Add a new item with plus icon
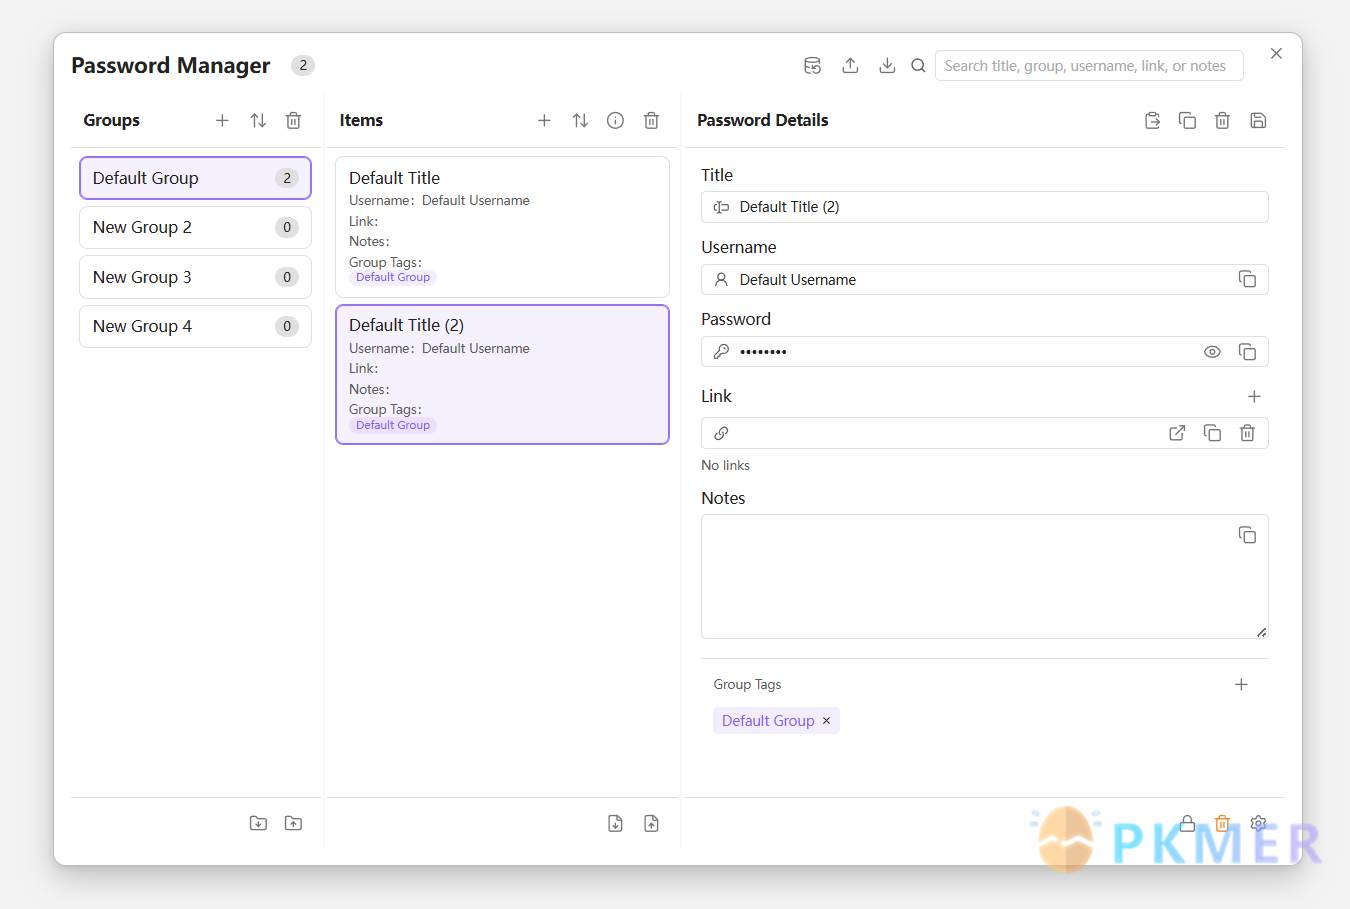Image resolution: width=1350 pixels, height=909 pixels. coord(544,121)
